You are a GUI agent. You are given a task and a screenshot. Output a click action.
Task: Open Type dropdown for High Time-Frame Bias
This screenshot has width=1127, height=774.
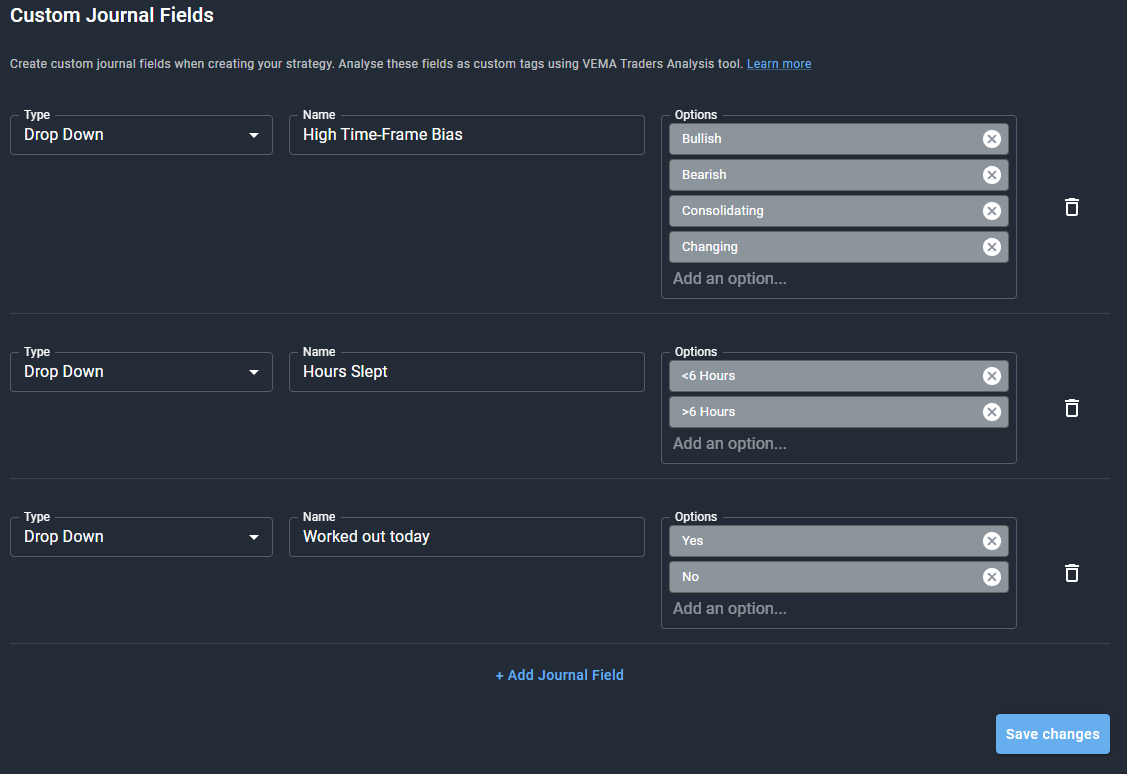coord(142,135)
